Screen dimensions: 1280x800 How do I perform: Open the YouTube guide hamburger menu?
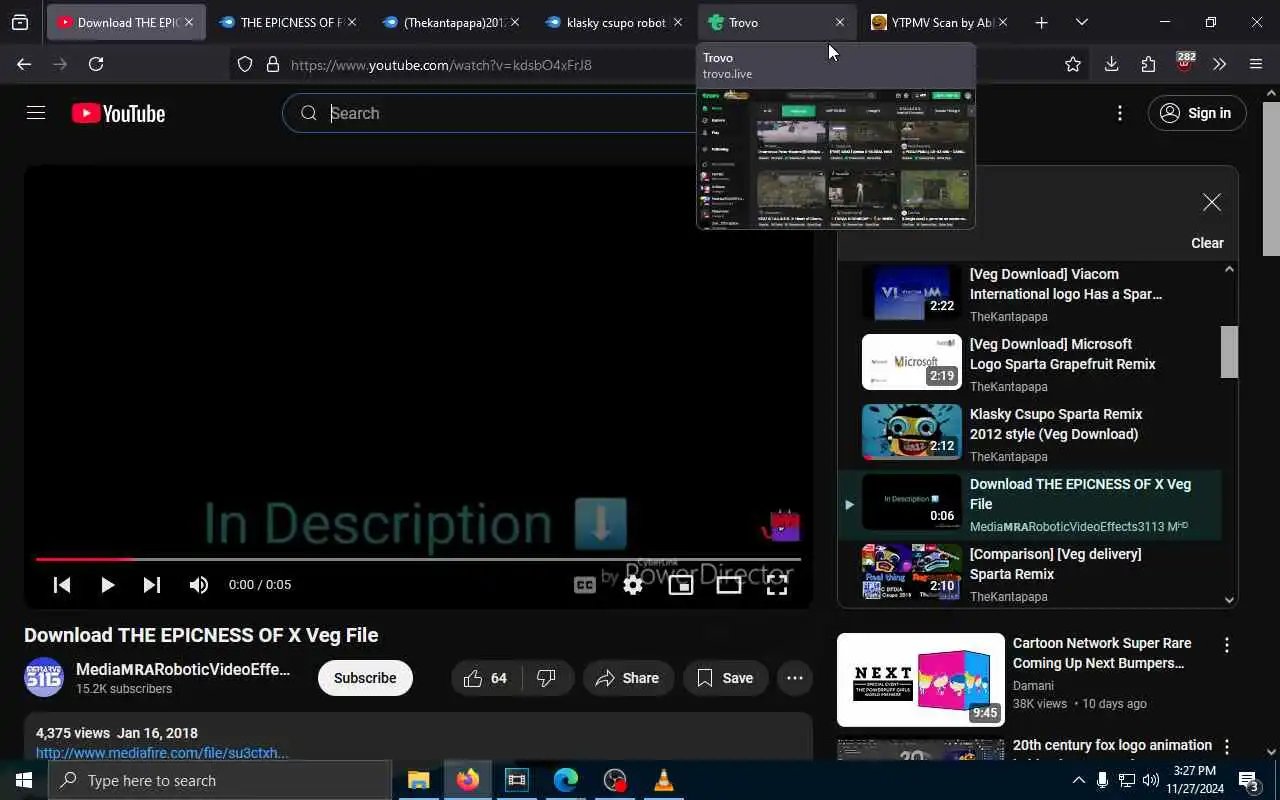[36, 113]
